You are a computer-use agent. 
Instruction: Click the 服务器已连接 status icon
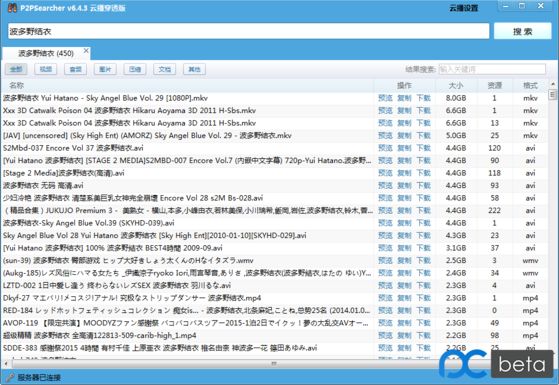[x=10, y=377]
